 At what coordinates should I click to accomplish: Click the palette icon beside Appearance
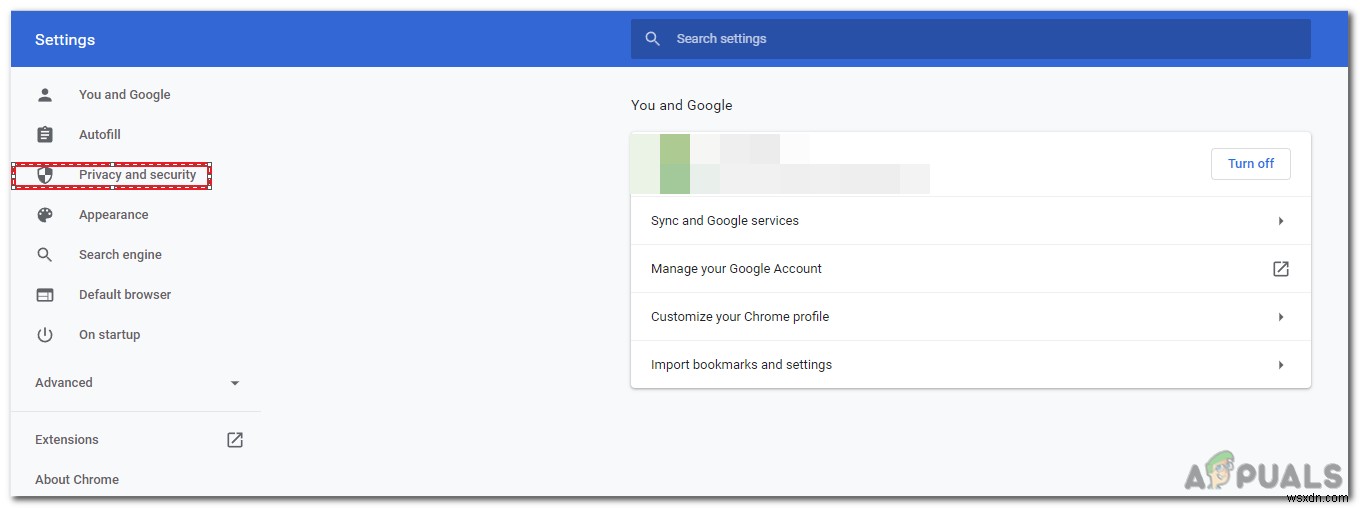[45, 215]
